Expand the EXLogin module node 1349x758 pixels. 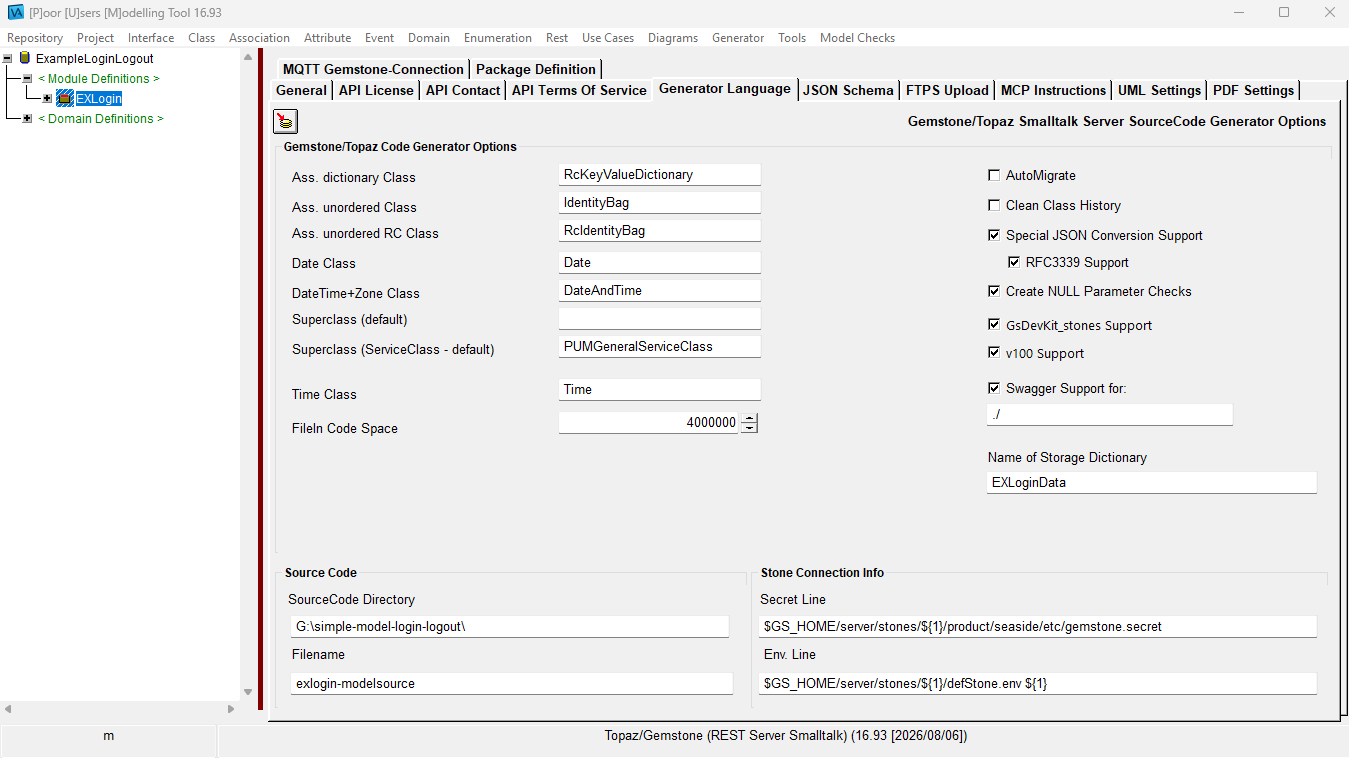coord(47,98)
